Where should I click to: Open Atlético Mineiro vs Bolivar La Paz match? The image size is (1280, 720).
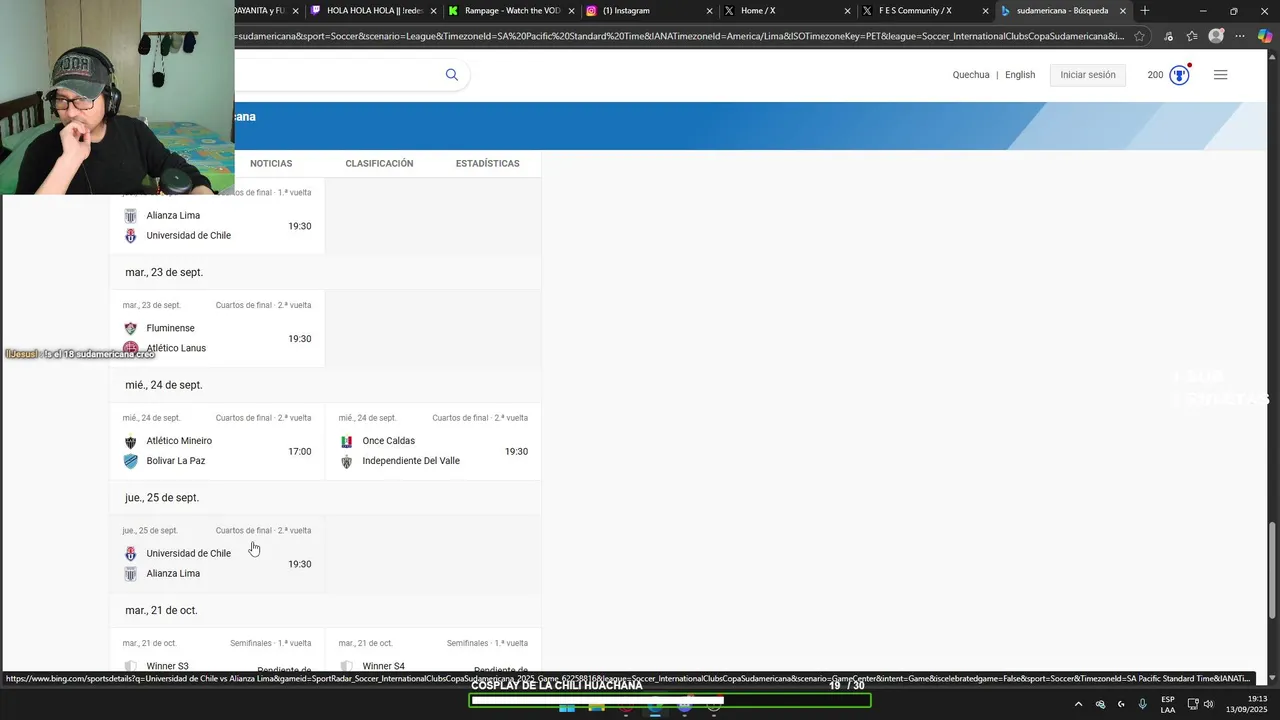click(x=217, y=442)
